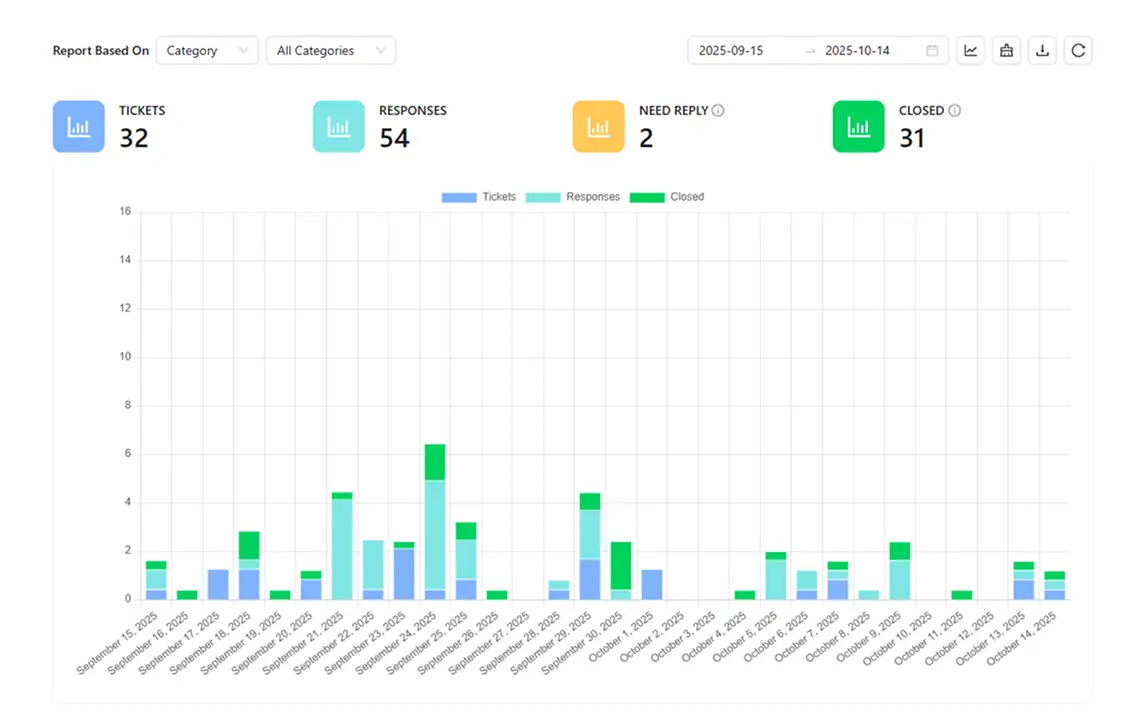Open the Category report type dropdown
This screenshot has height=722, width=1132.
[207, 51]
